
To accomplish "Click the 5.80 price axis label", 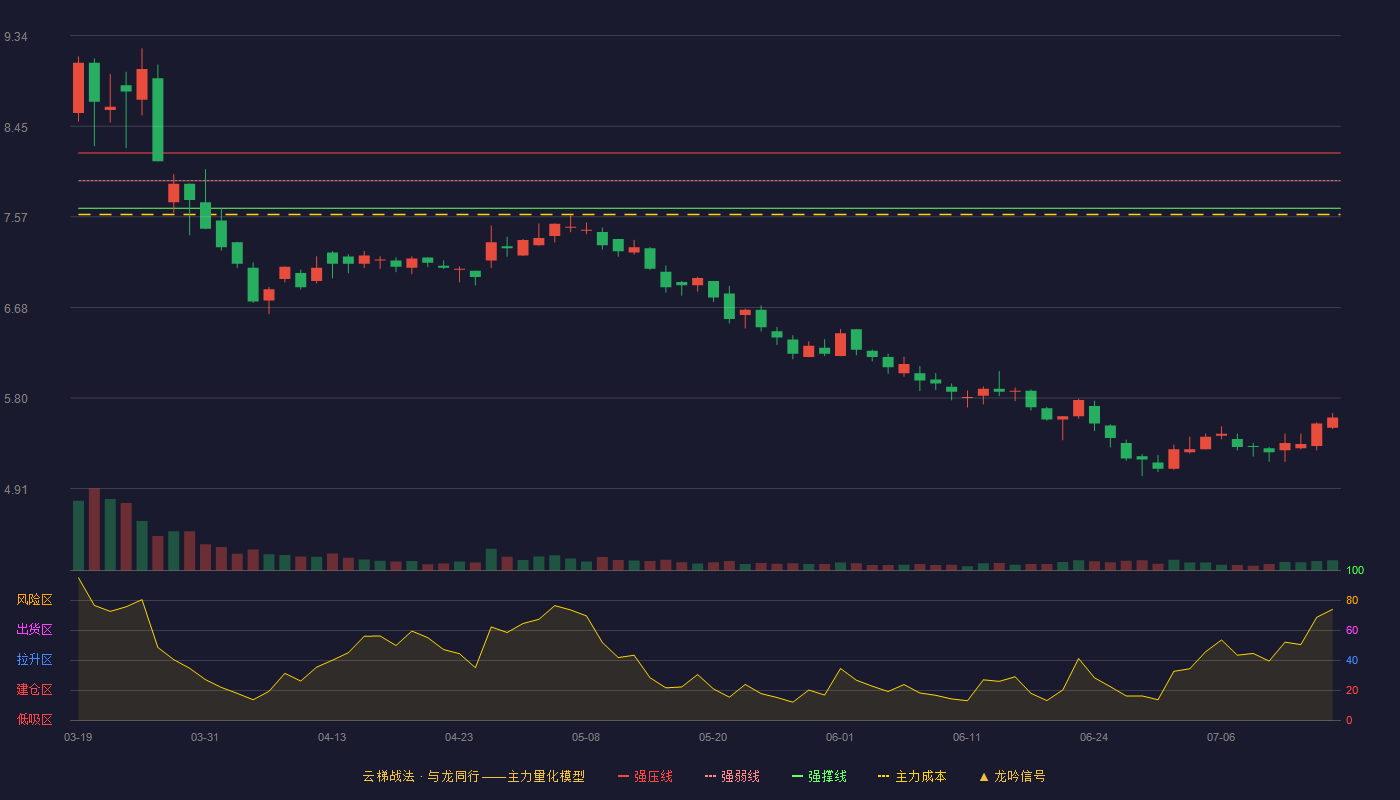I will click(x=15, y=399).
